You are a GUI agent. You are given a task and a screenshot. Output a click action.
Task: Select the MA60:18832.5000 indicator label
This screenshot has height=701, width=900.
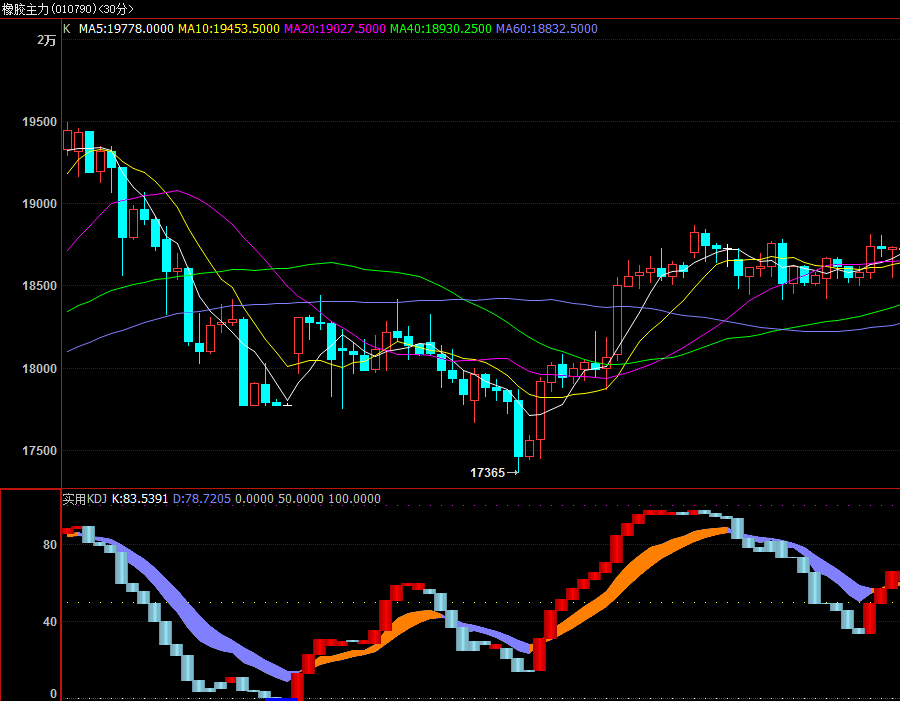coord(546,29)
